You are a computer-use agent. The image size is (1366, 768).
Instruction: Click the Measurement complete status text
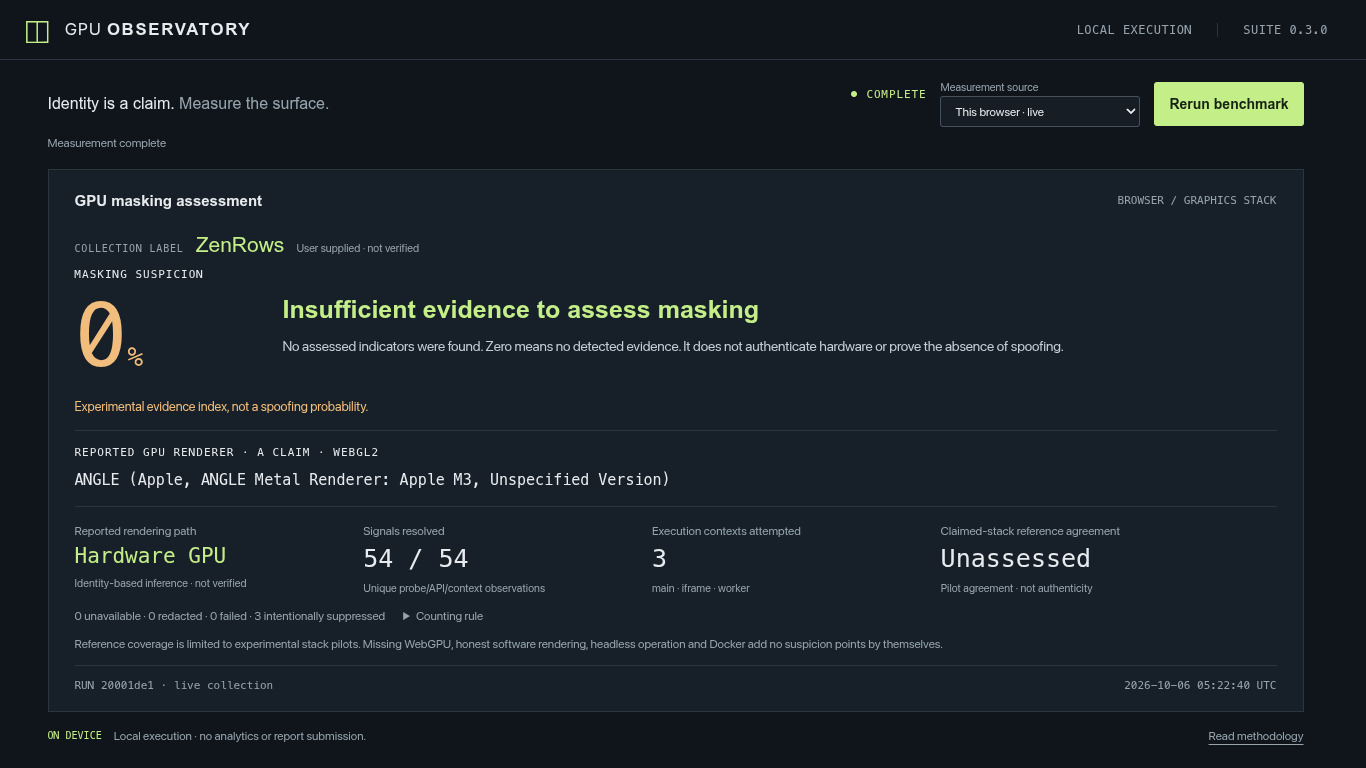point(107,144)
